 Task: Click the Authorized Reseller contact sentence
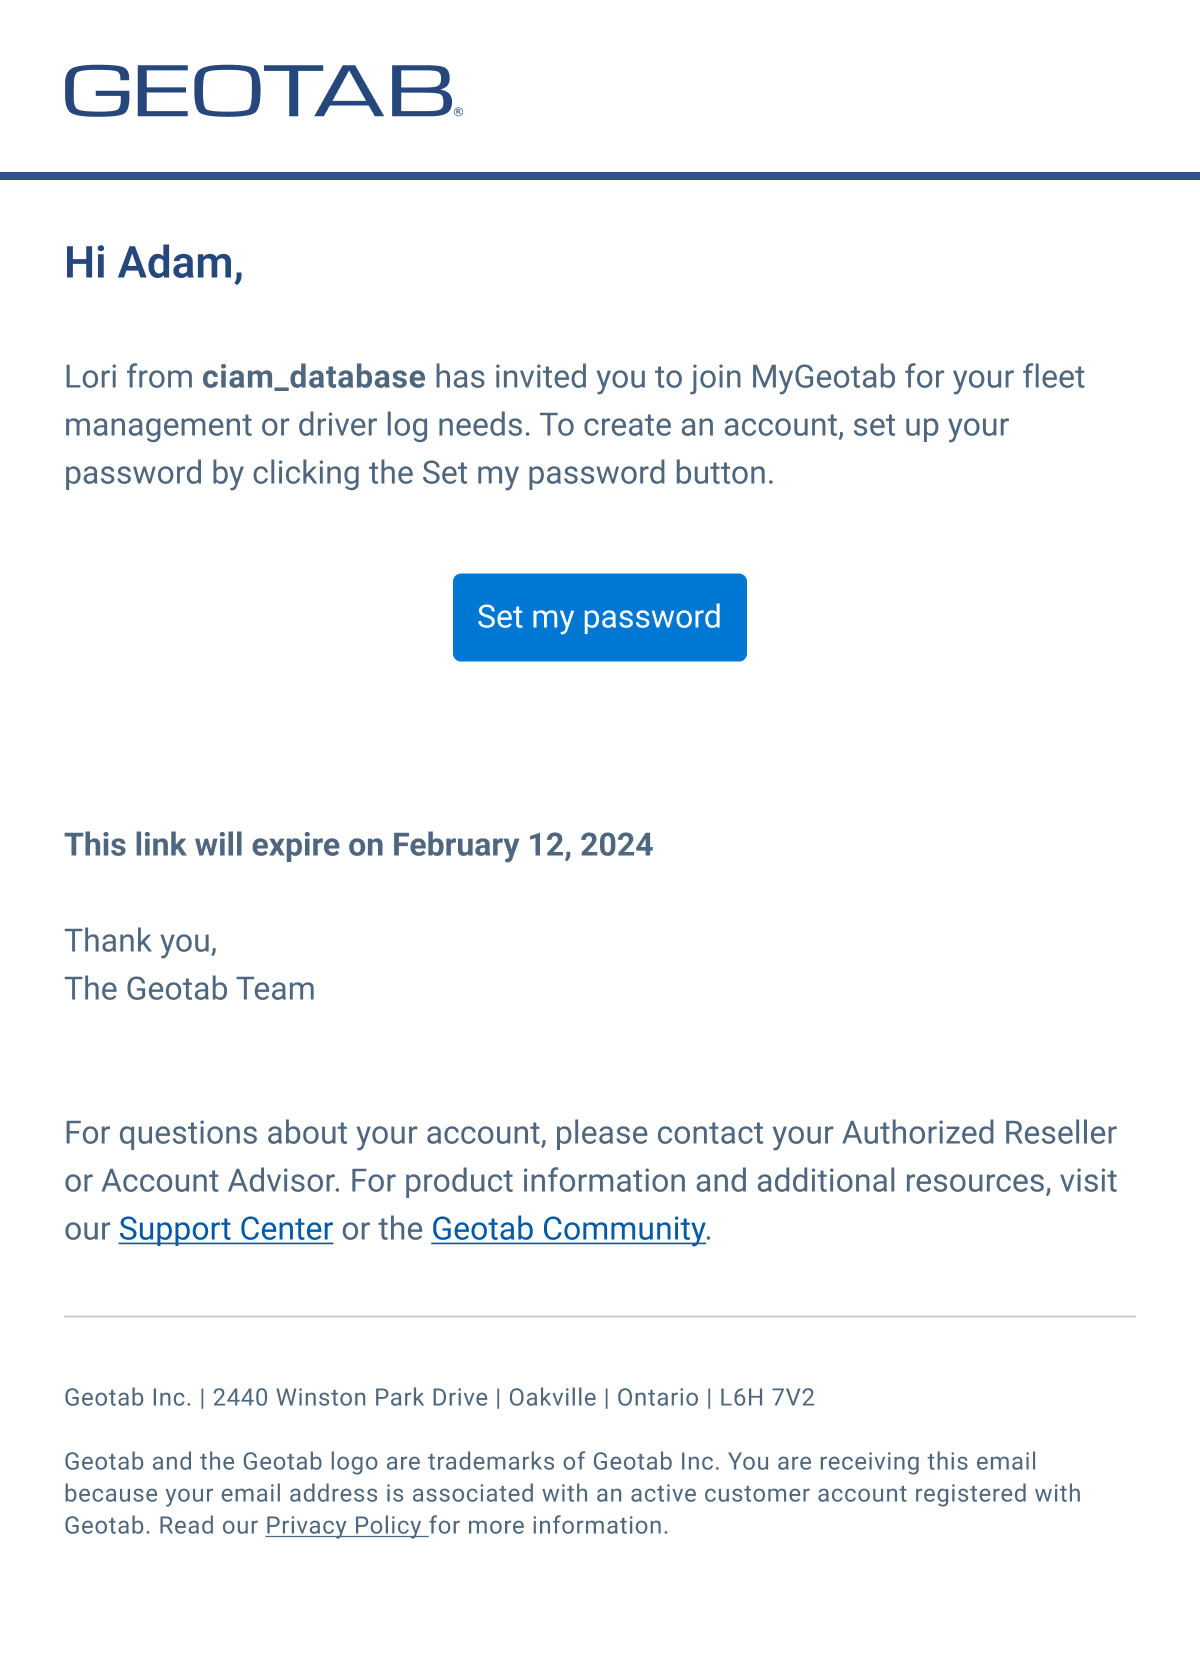coord(590,1133)
